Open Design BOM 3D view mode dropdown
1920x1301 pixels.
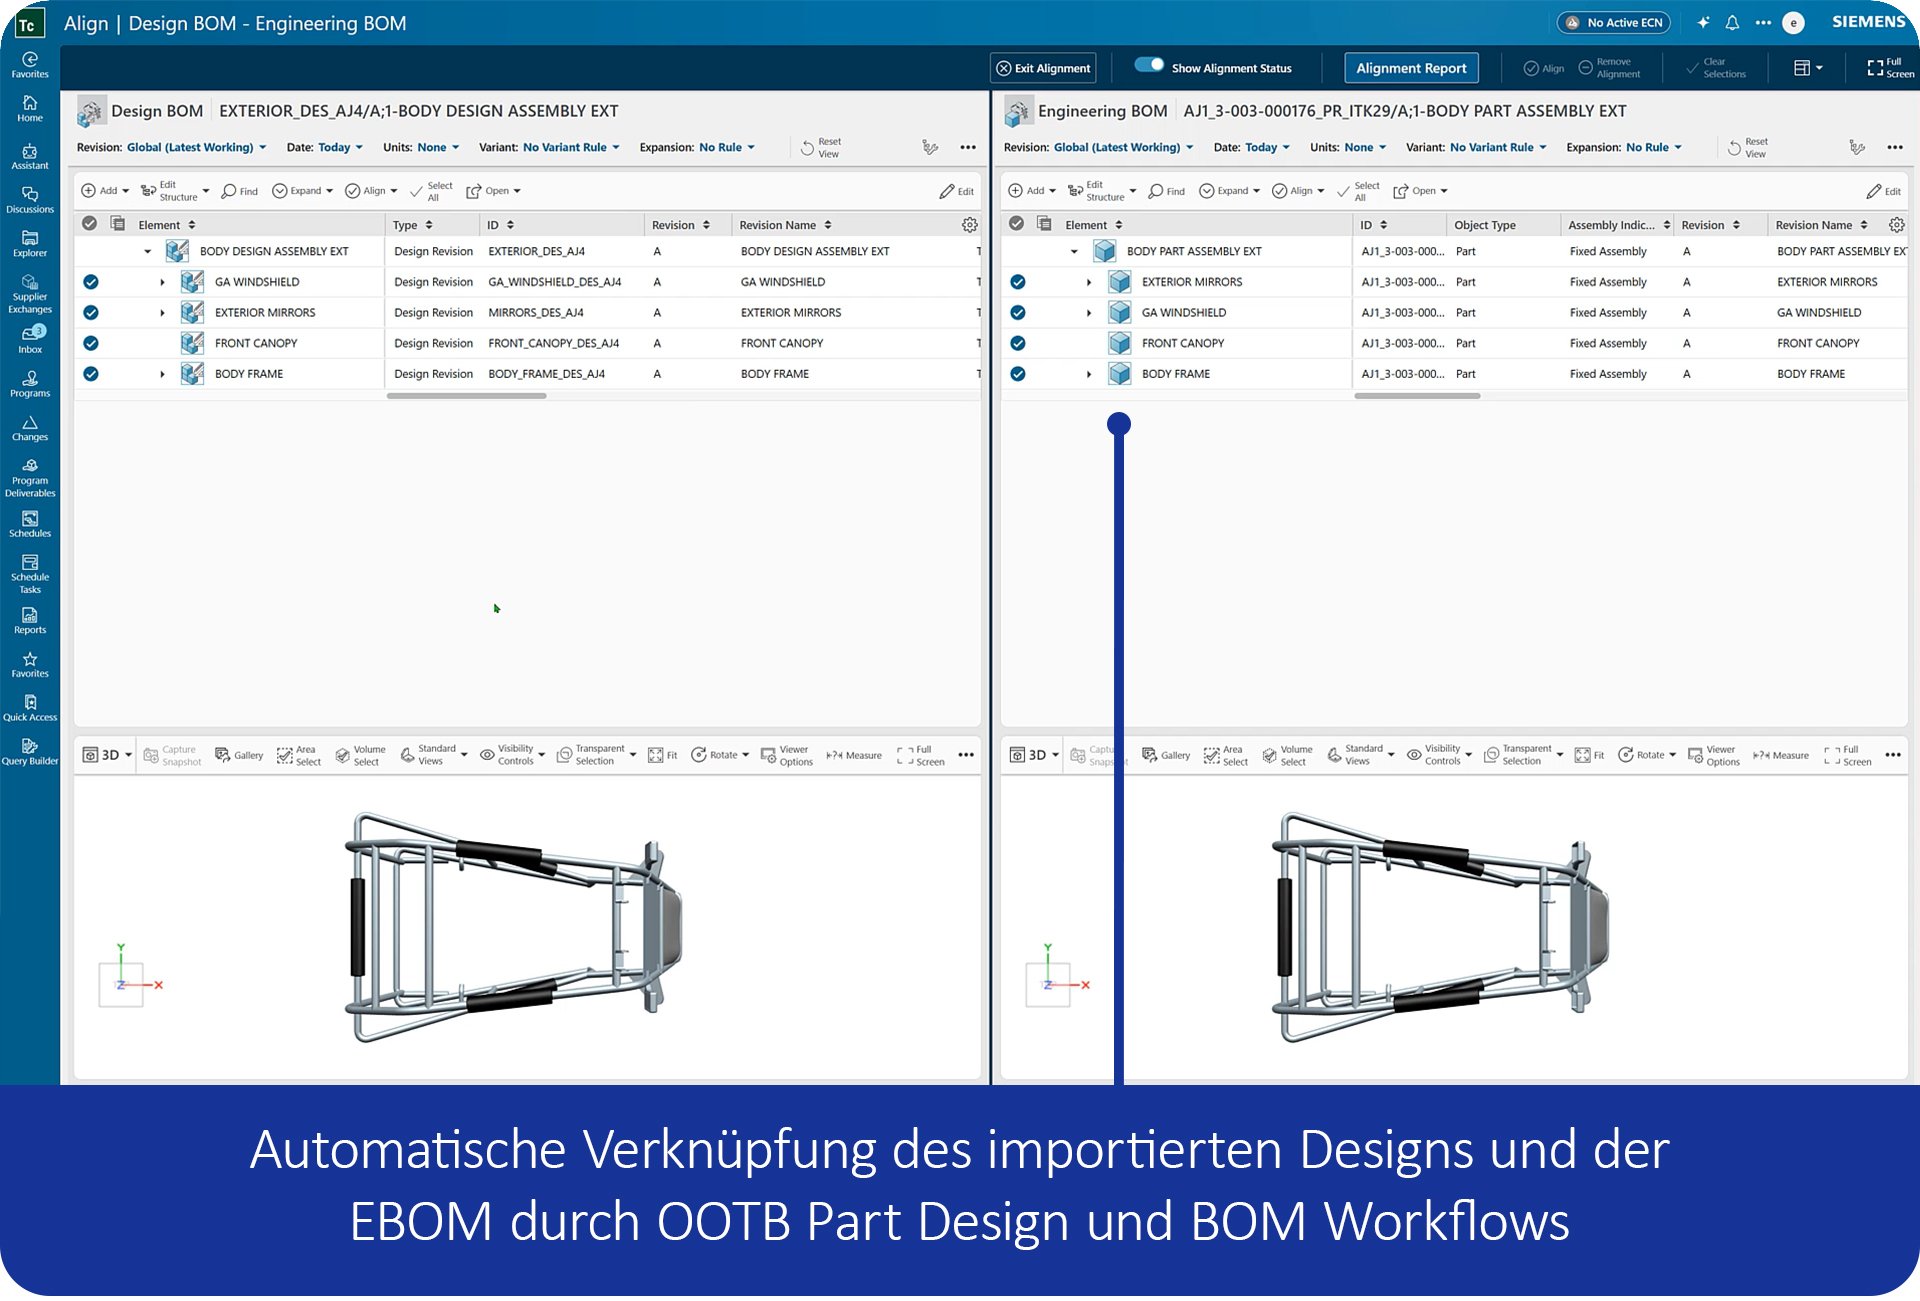click(107, 755)
